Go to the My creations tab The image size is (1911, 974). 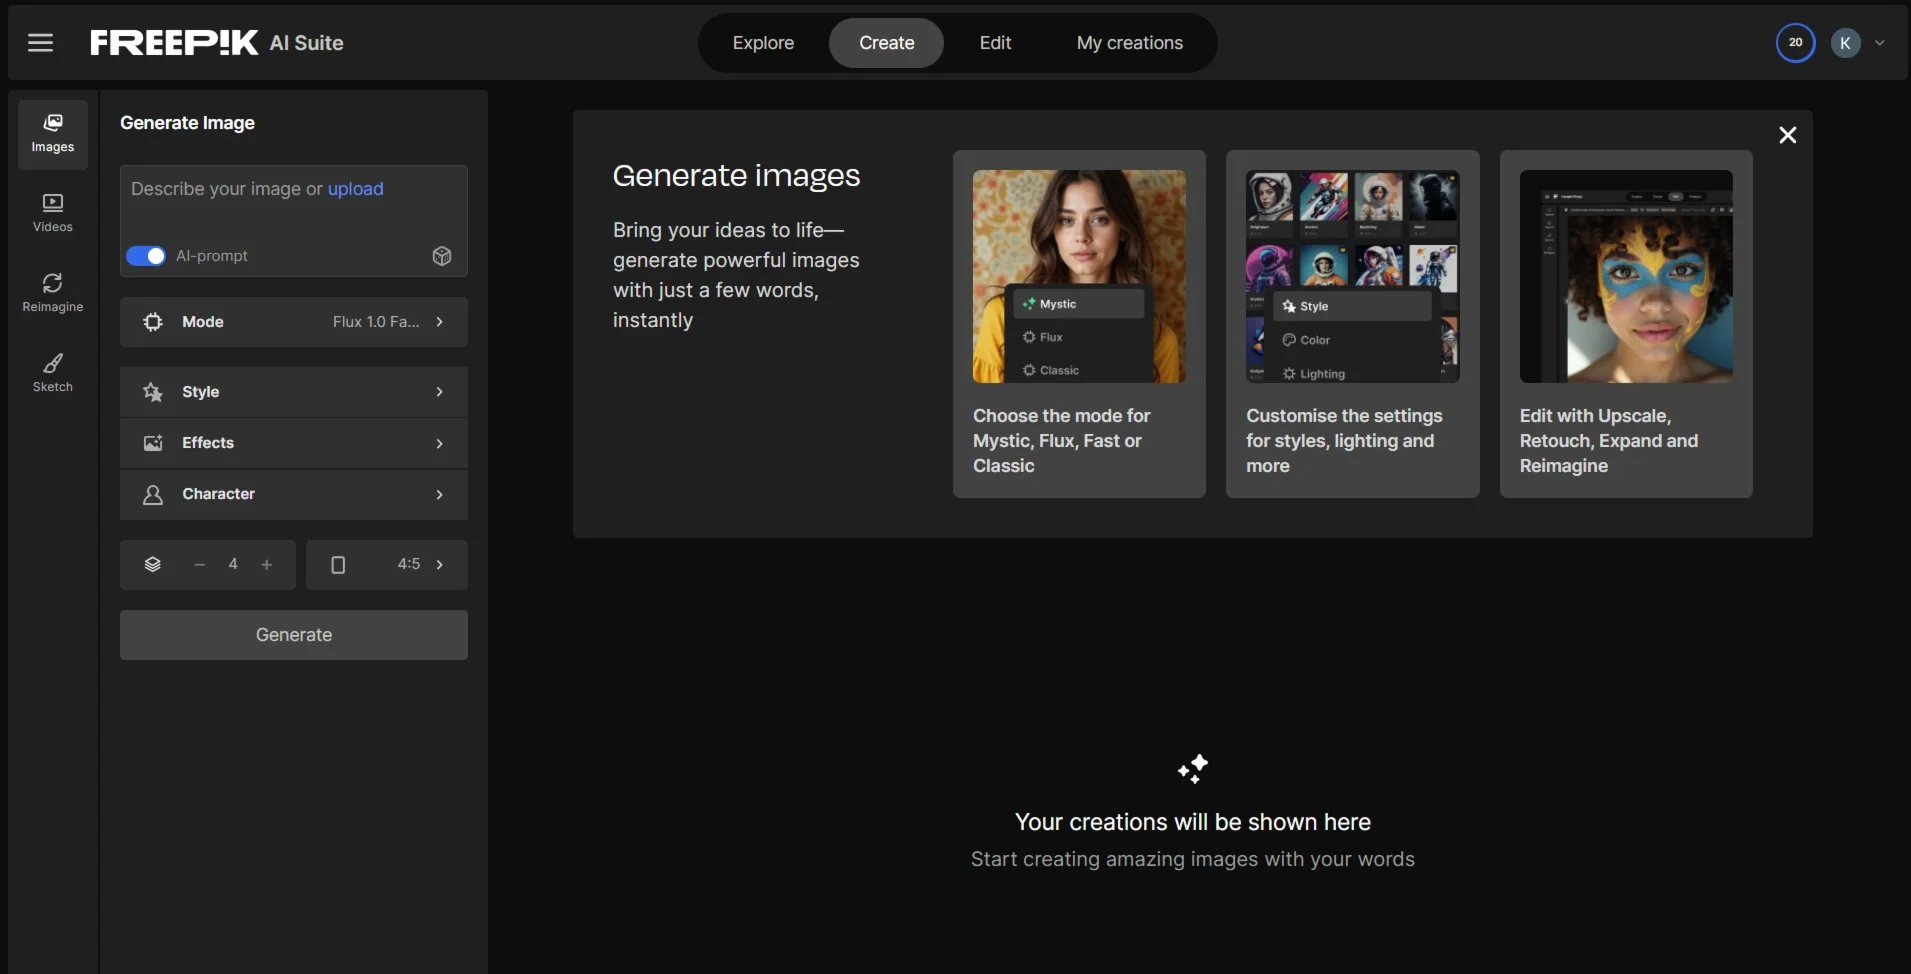click(1129, 43)
